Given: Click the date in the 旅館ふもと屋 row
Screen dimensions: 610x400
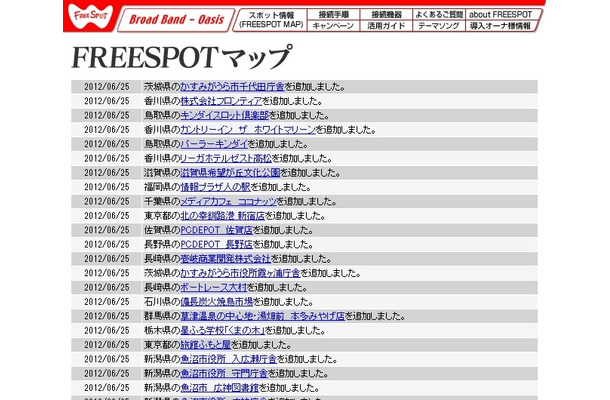Looking at the screenshot, I should 107,345.
